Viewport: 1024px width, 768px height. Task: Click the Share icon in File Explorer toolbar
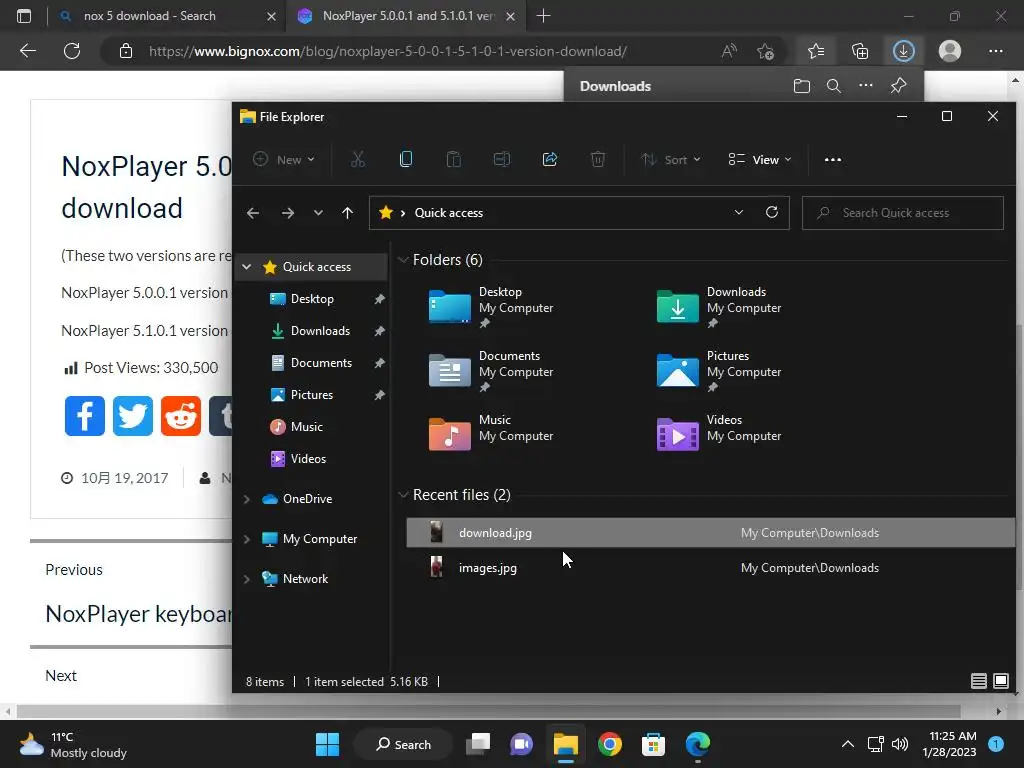pyautogui.click(x=550, y=159)
